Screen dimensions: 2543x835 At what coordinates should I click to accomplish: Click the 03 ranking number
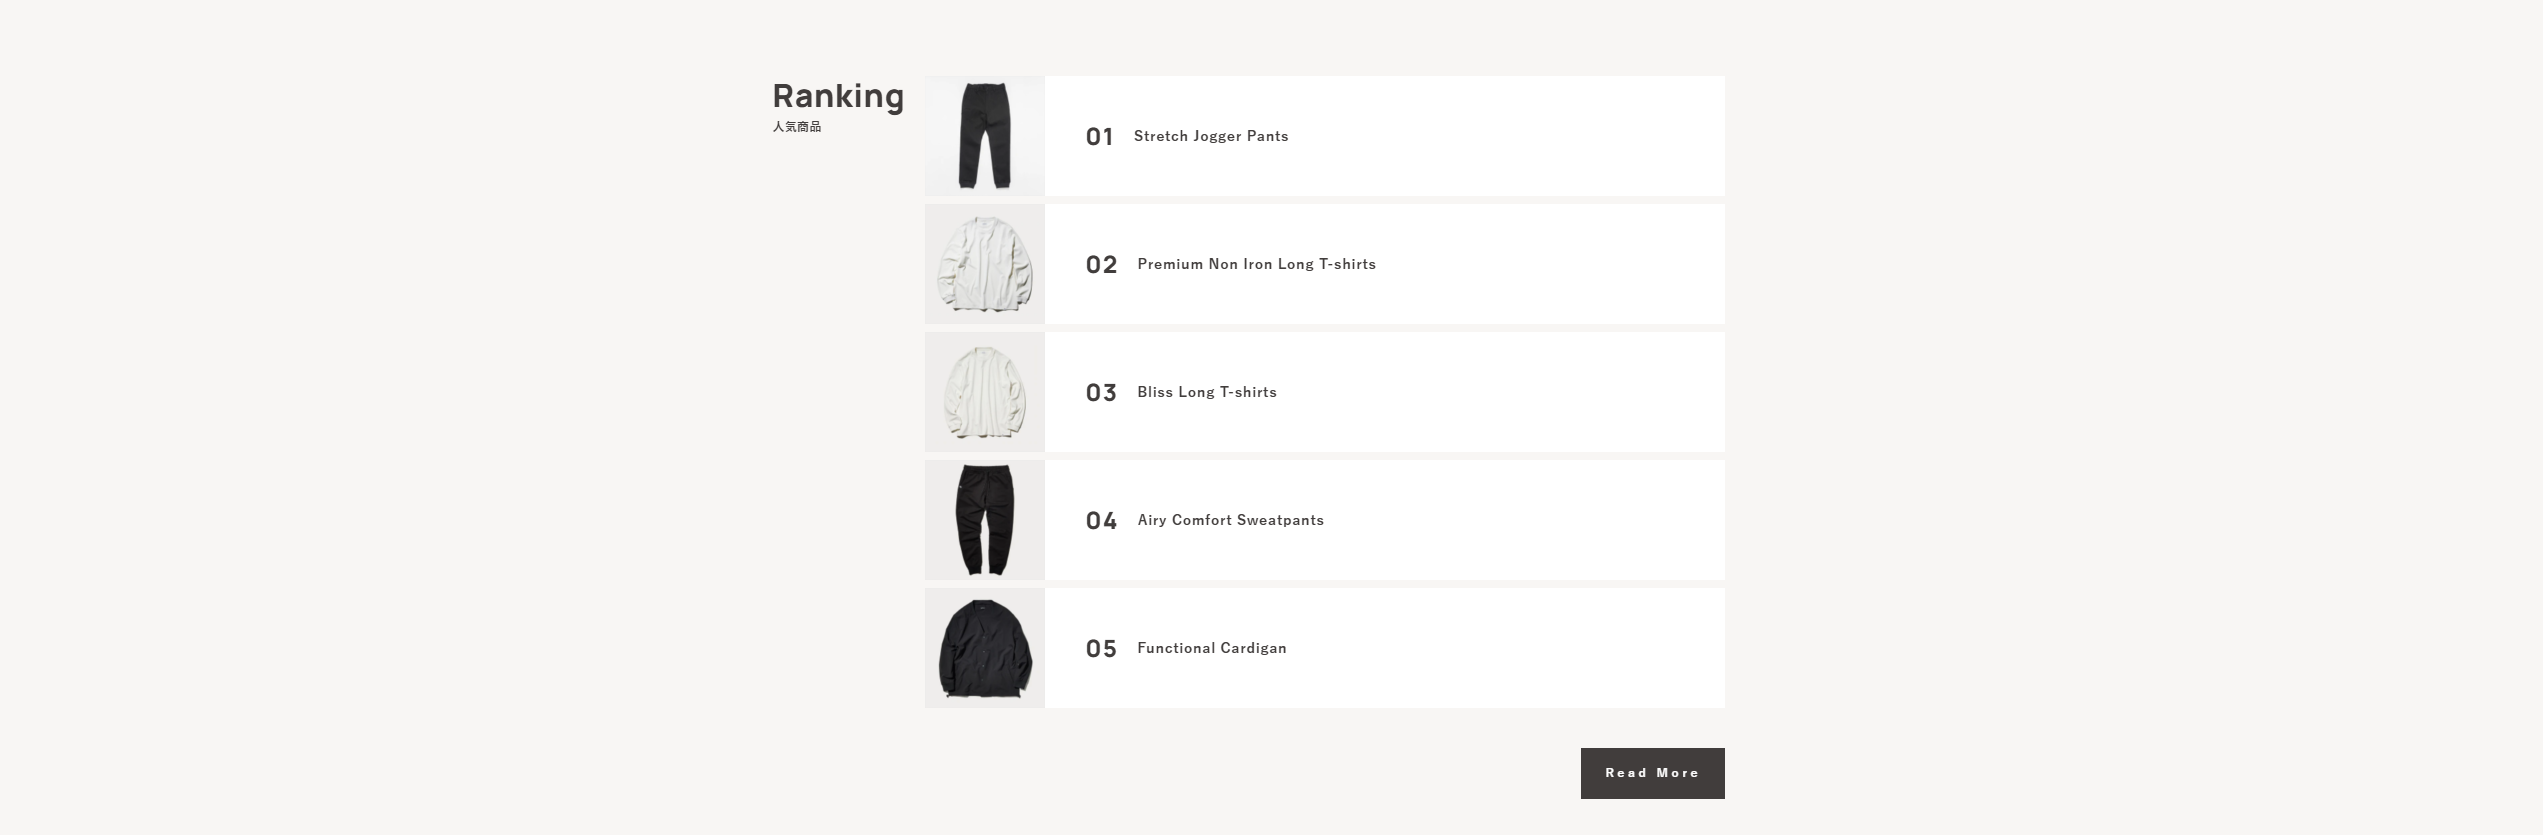pos(1101,393)
